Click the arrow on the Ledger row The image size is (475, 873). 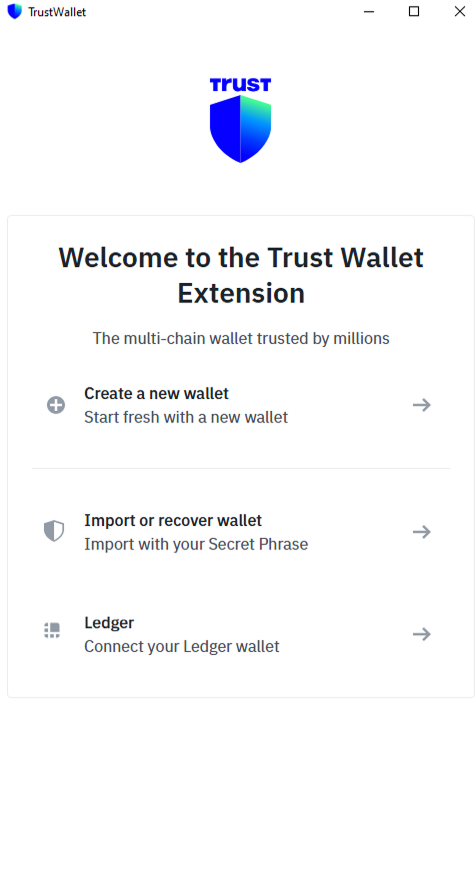[422, 634]
